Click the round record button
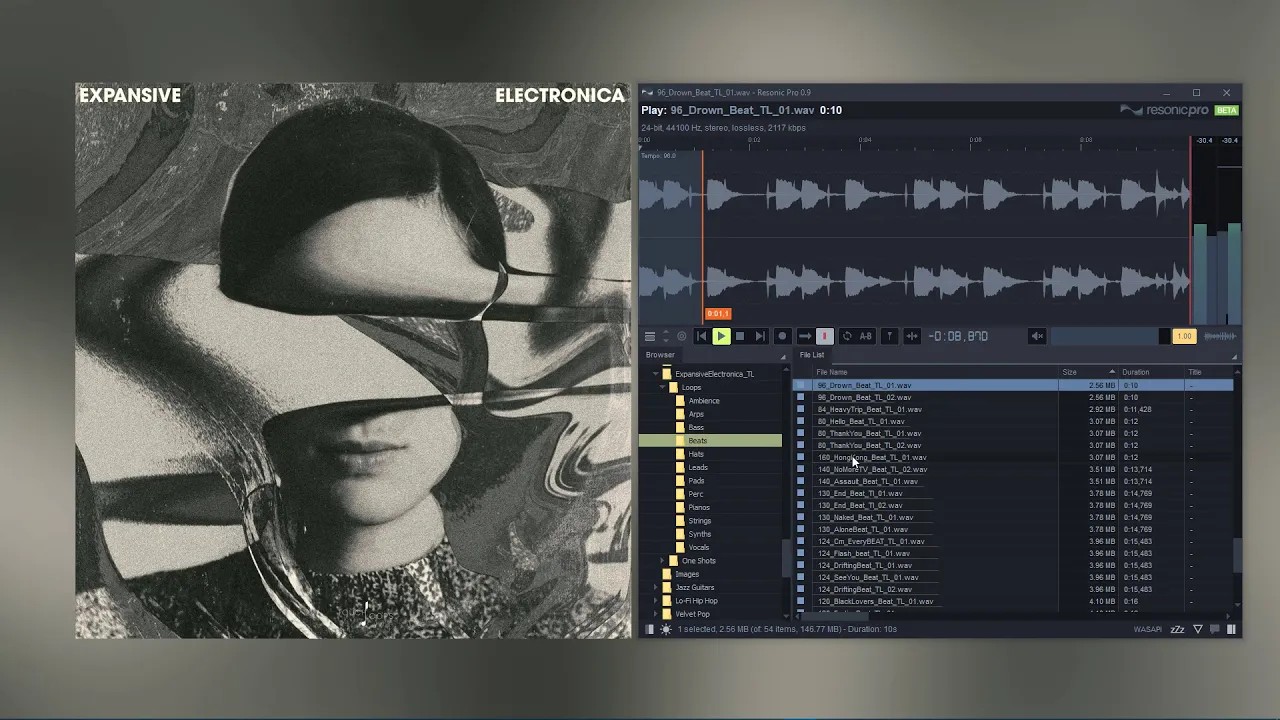This screenshot has height=720, width=1280. (782, 337)
